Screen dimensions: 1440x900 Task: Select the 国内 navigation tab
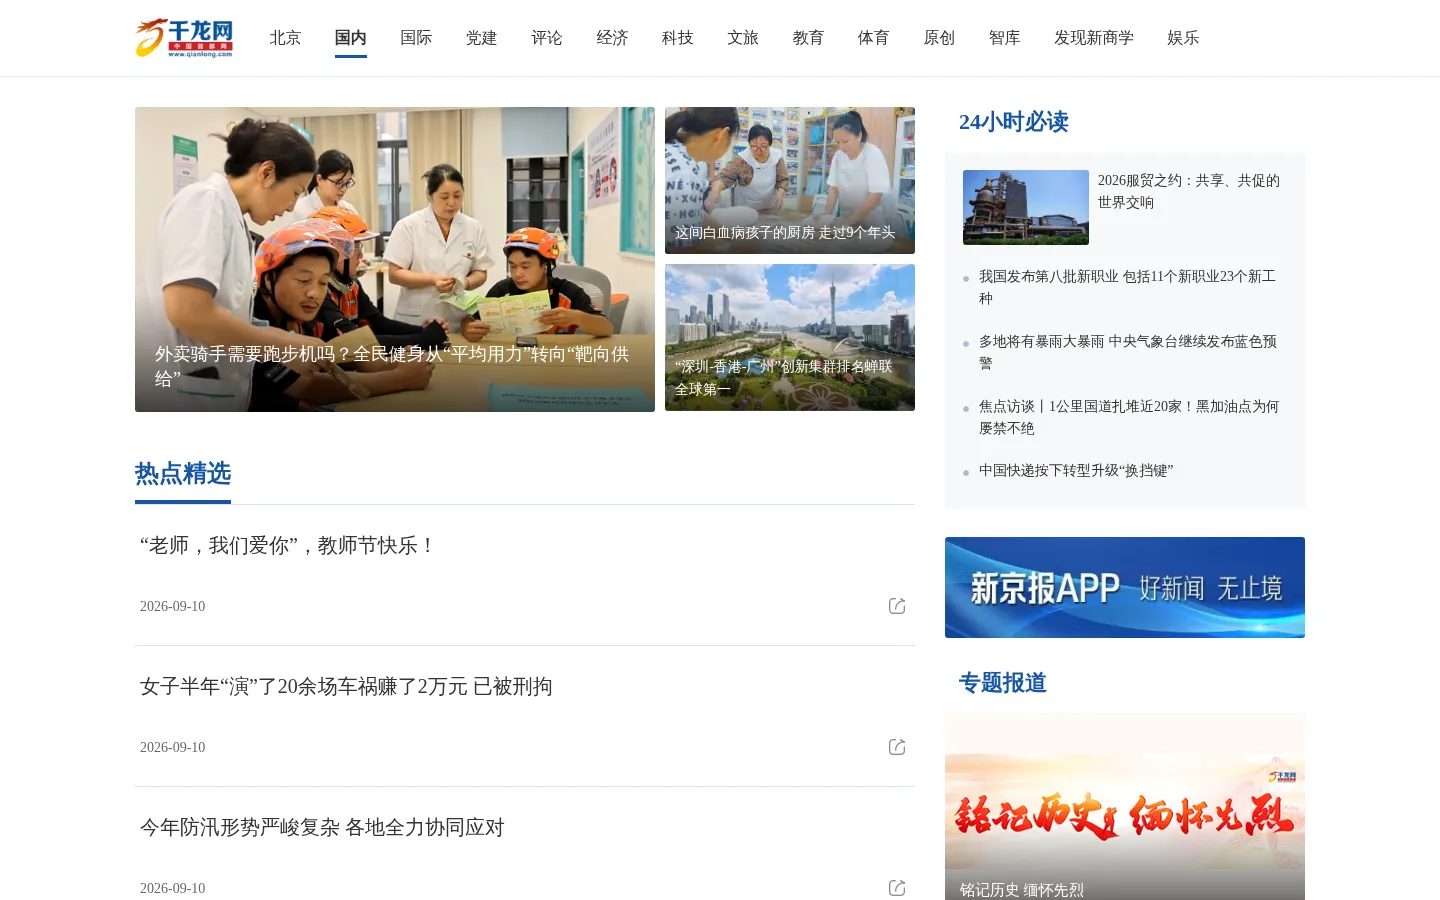pyautogui.click(x=350, y=38)
